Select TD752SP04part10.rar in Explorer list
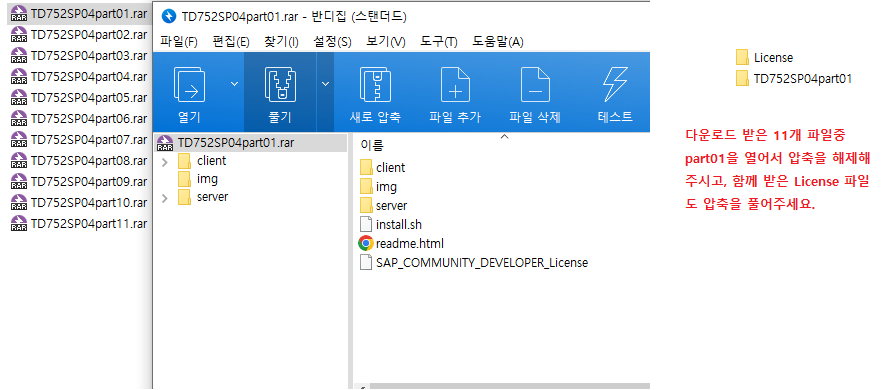The width and height of the screenshot is (887, 390). tap(79, 202)
